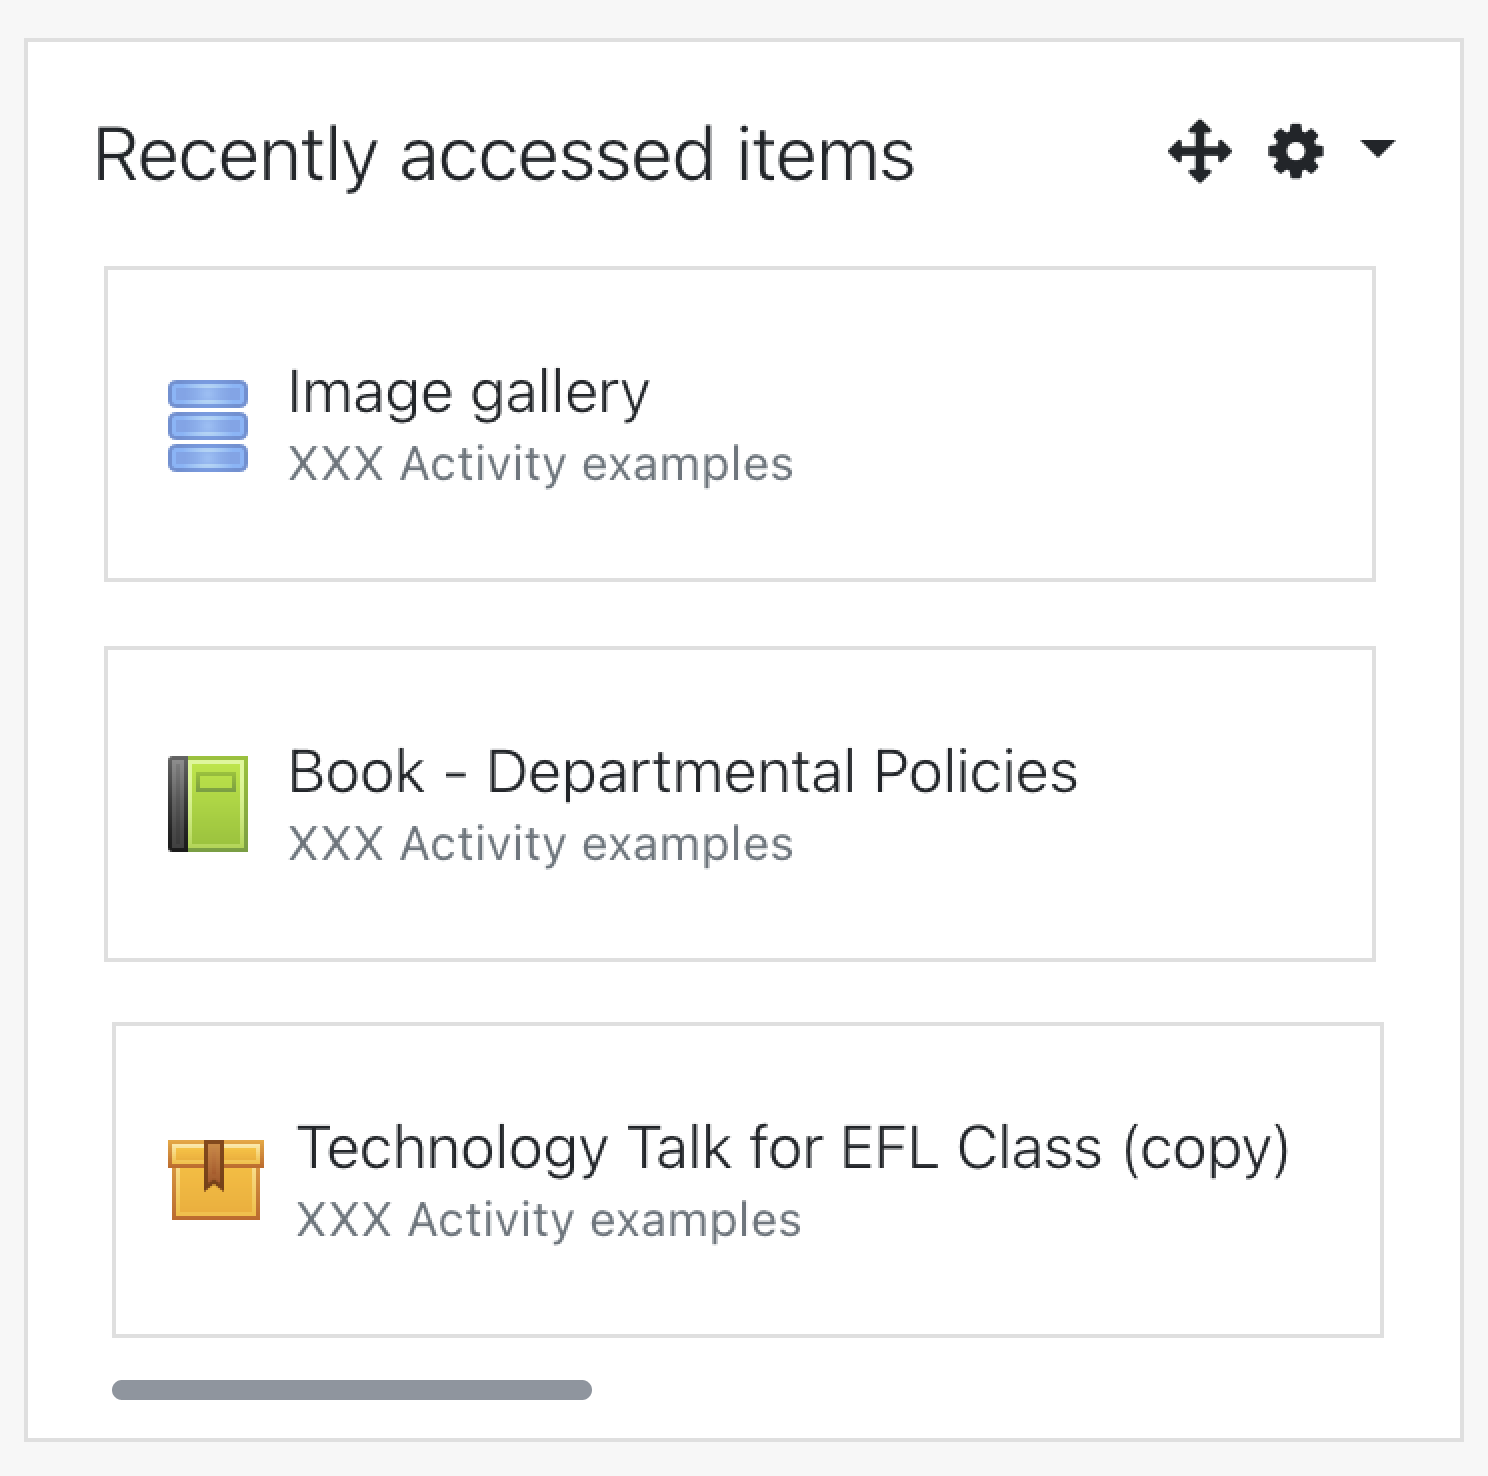
Task: Click the horizontal scrollbar thumb
Action: (352, 1390)
